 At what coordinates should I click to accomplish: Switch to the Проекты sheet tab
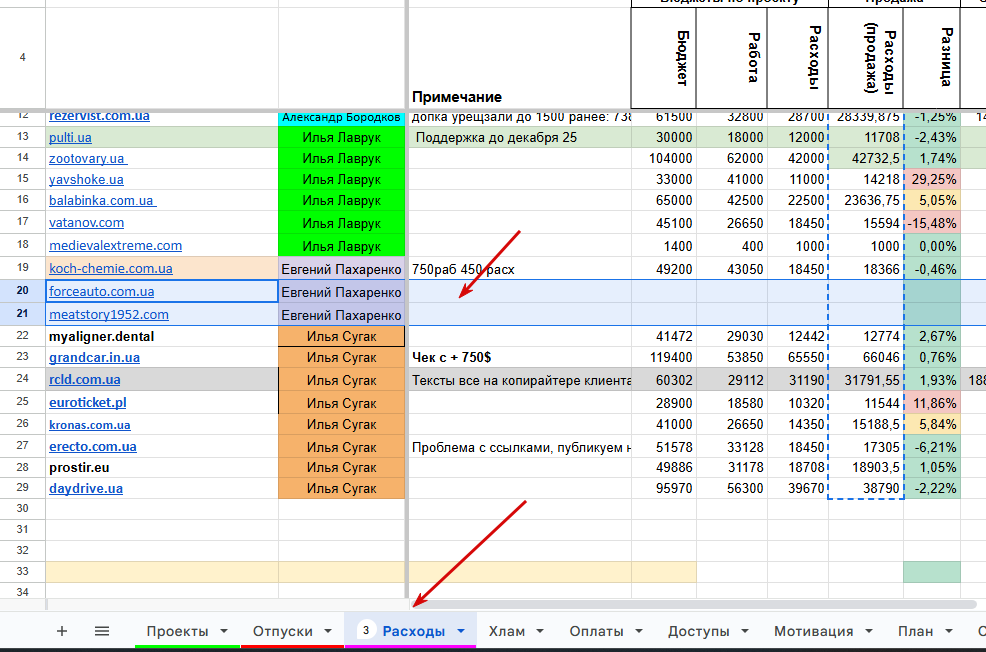pos(177,631)
